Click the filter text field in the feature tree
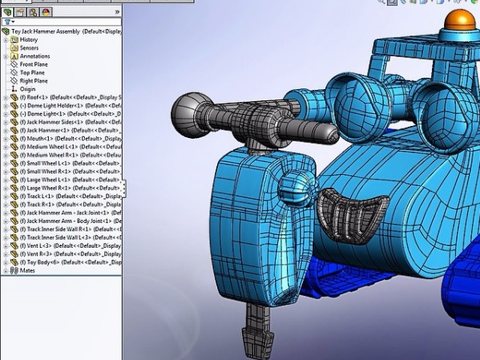This screenshot has width=480, height=360. coord(68,22)
